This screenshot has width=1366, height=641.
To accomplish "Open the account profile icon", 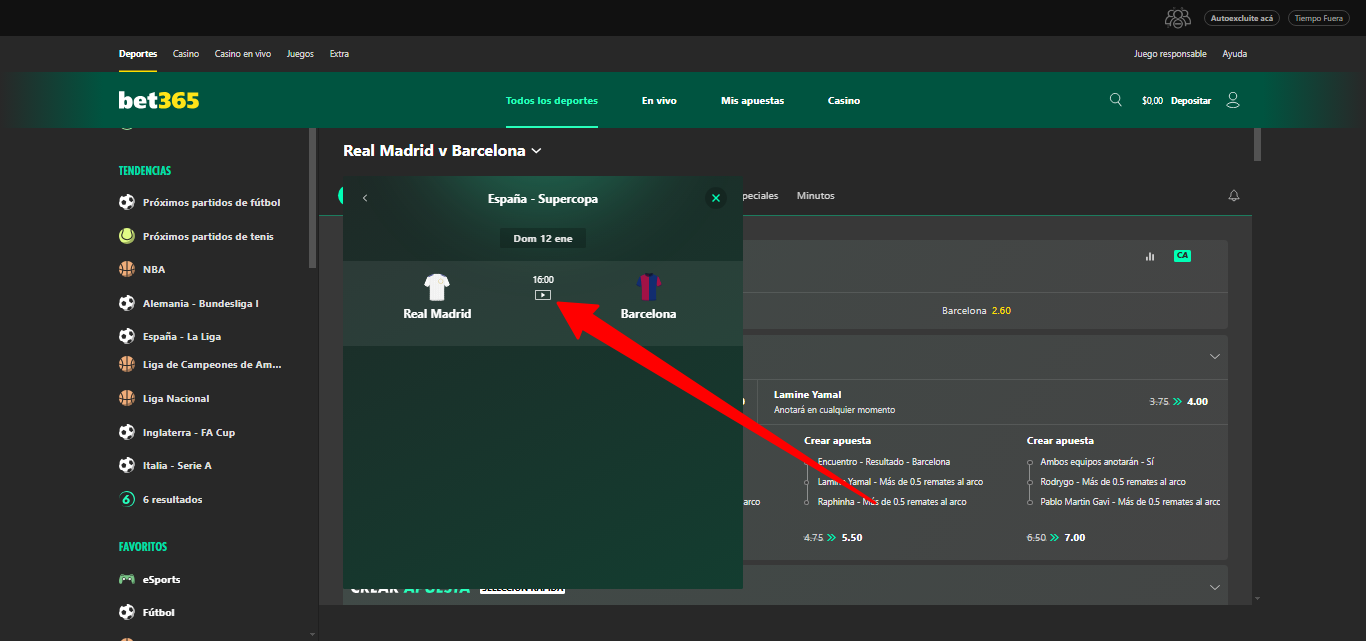I will (x=1232, y=100).
